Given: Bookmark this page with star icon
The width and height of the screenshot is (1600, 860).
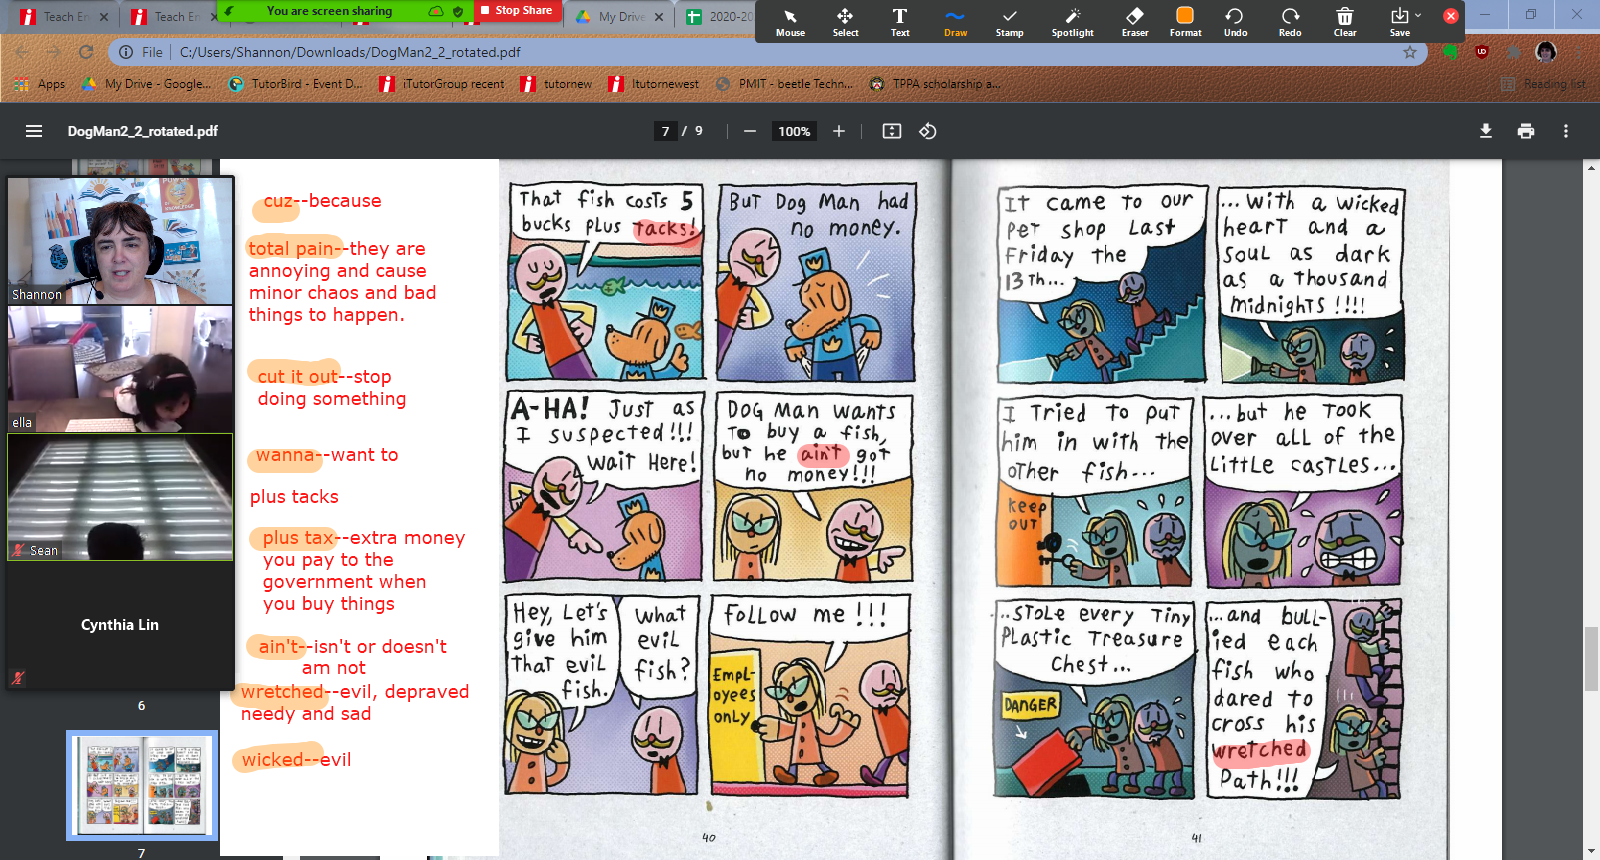Looking at the screenshot, I should 1410,52.
